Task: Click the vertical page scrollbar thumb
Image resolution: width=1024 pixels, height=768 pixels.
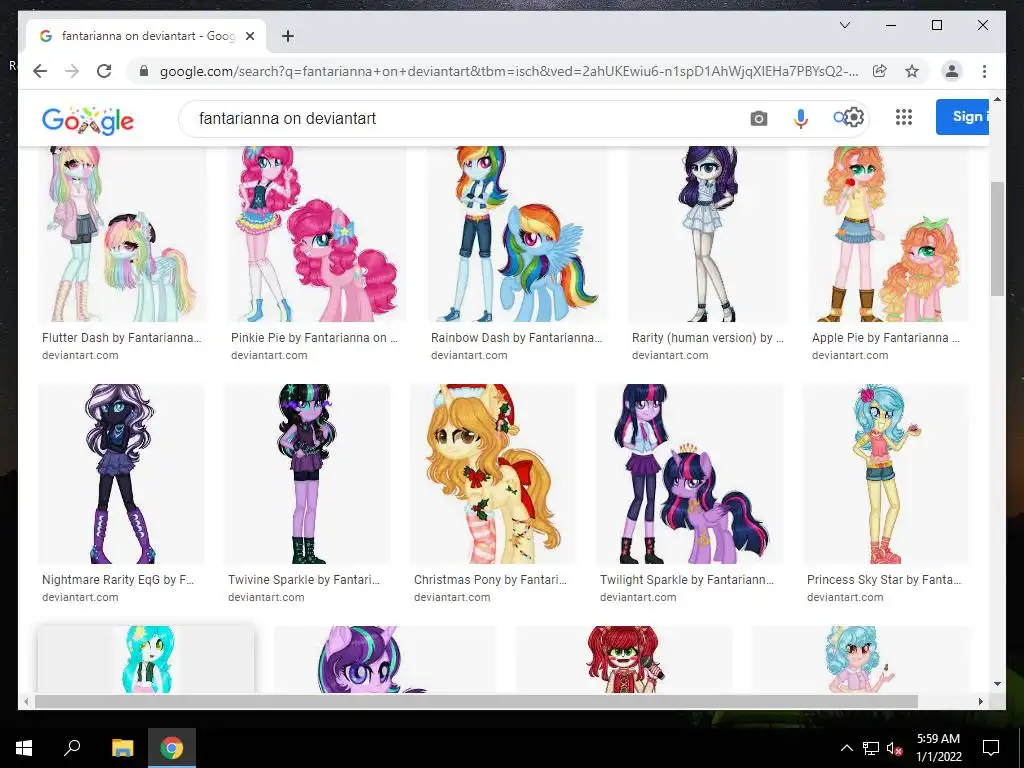Action: click(x=997, y=239)
